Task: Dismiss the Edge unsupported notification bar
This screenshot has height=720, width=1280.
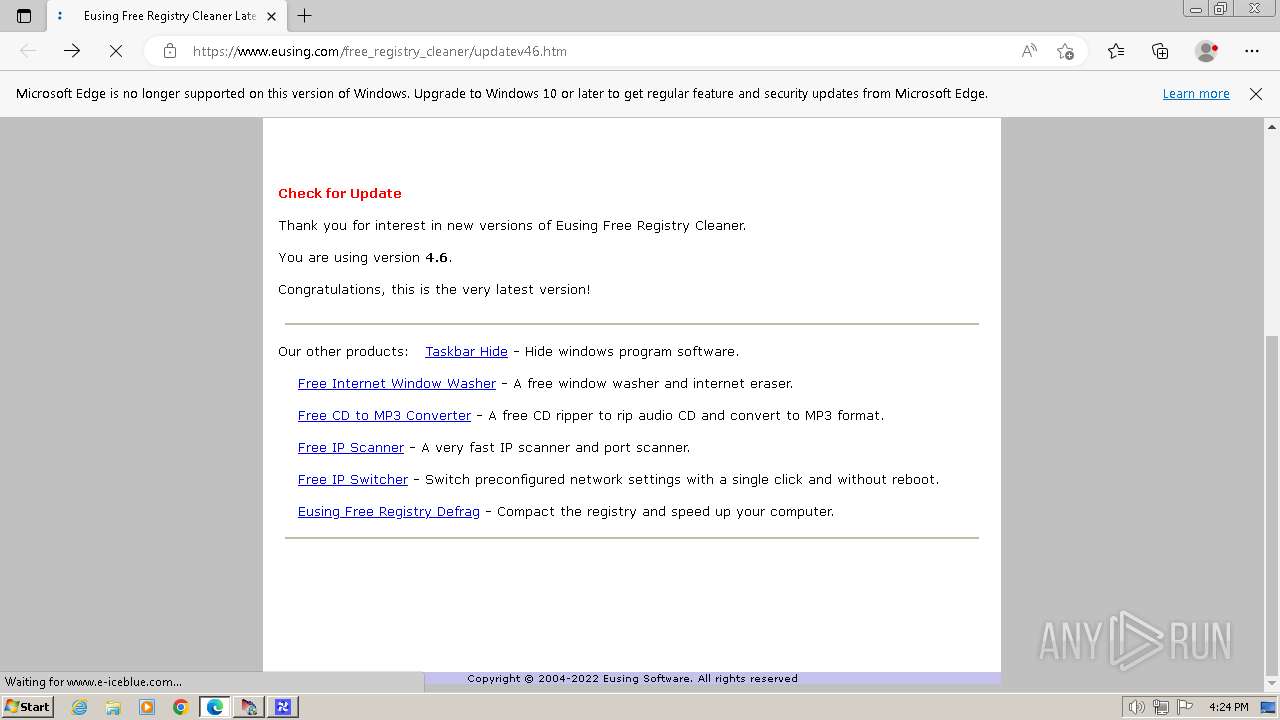Action: tap(1256, 94)
